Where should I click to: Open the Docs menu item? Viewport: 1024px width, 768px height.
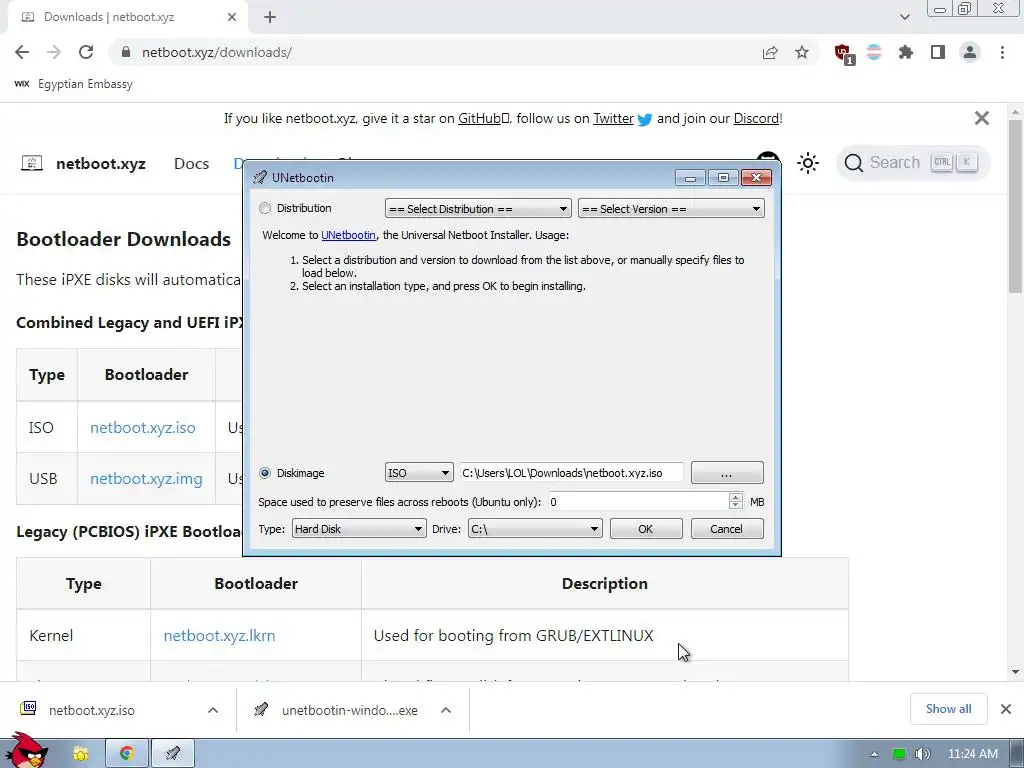(191, 163)
